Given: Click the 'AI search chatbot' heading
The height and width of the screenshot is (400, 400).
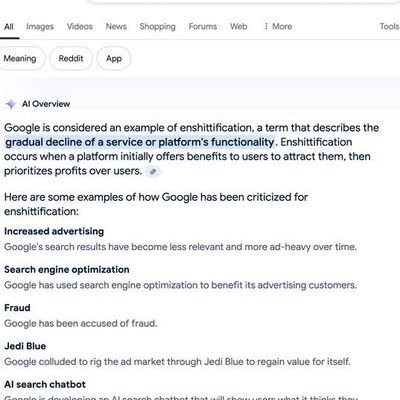Looking at the screenshot, I should coord(45,384).
